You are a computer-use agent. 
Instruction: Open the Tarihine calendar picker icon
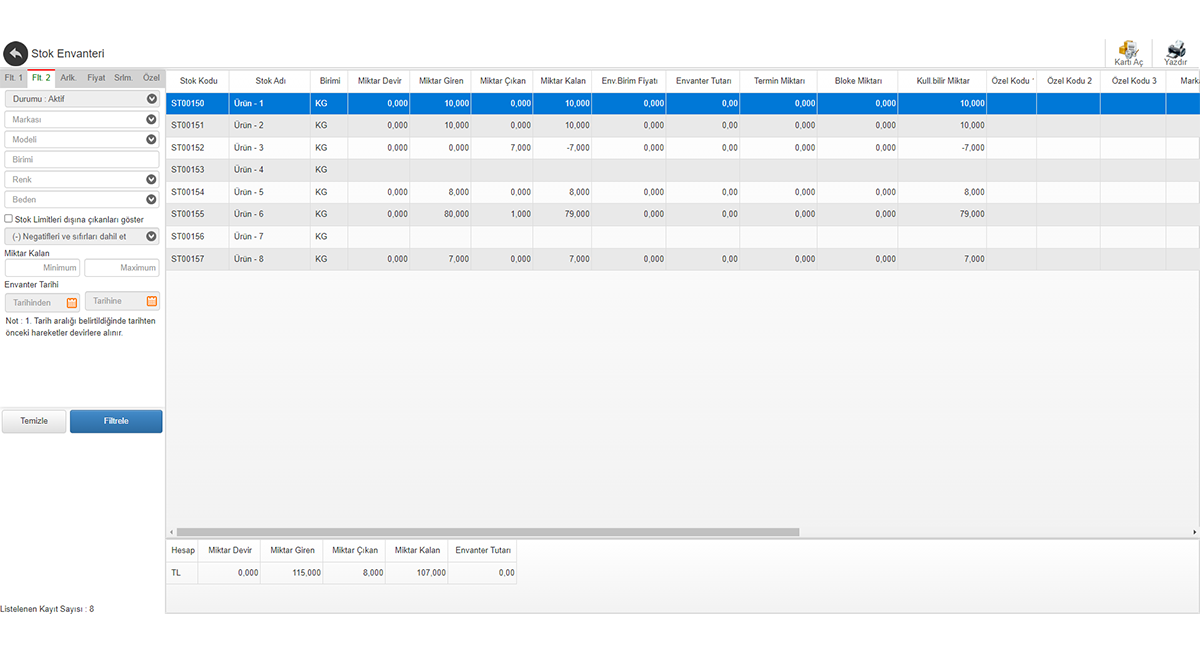[x=152, y=301]
